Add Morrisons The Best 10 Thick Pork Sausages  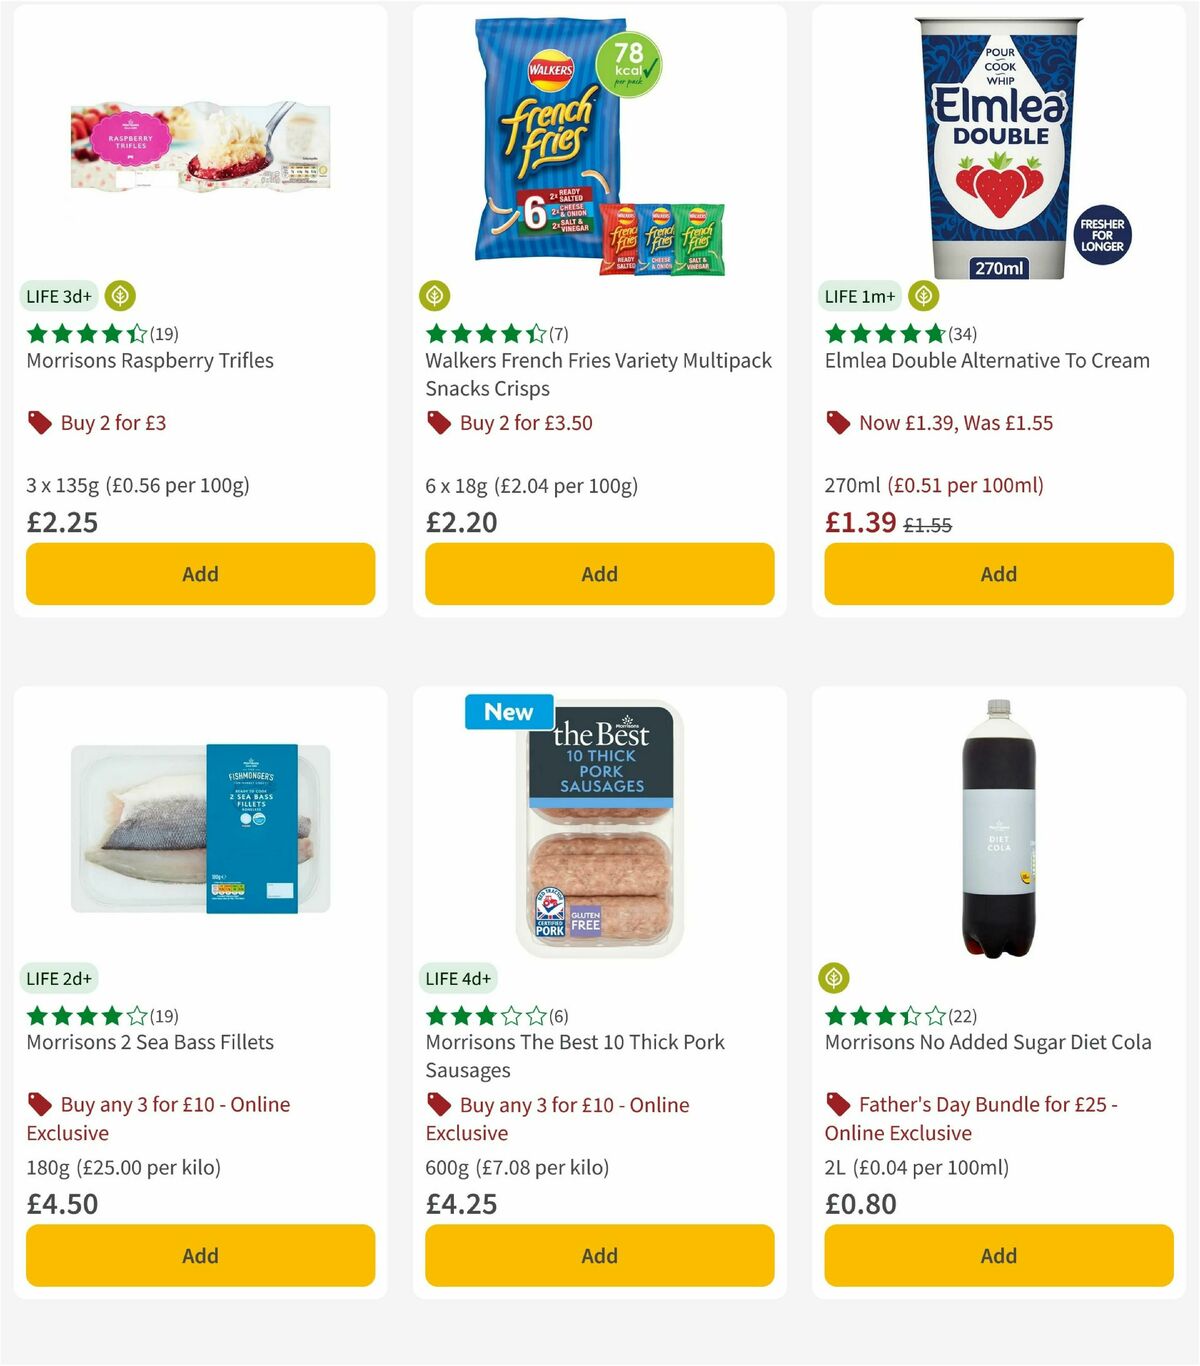click(598, 1255)
